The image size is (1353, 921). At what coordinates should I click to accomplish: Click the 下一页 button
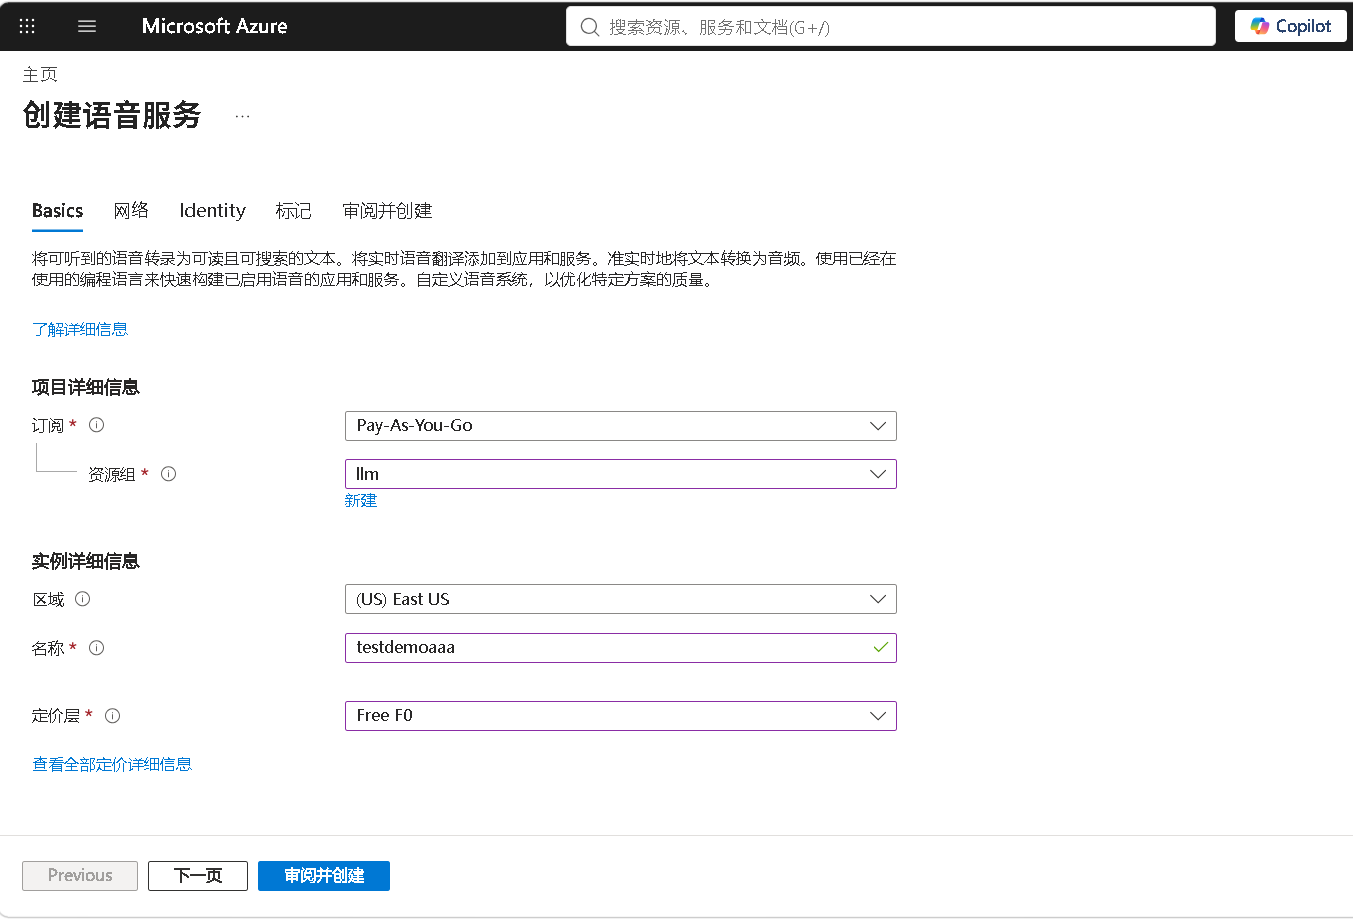coord(198,876)
